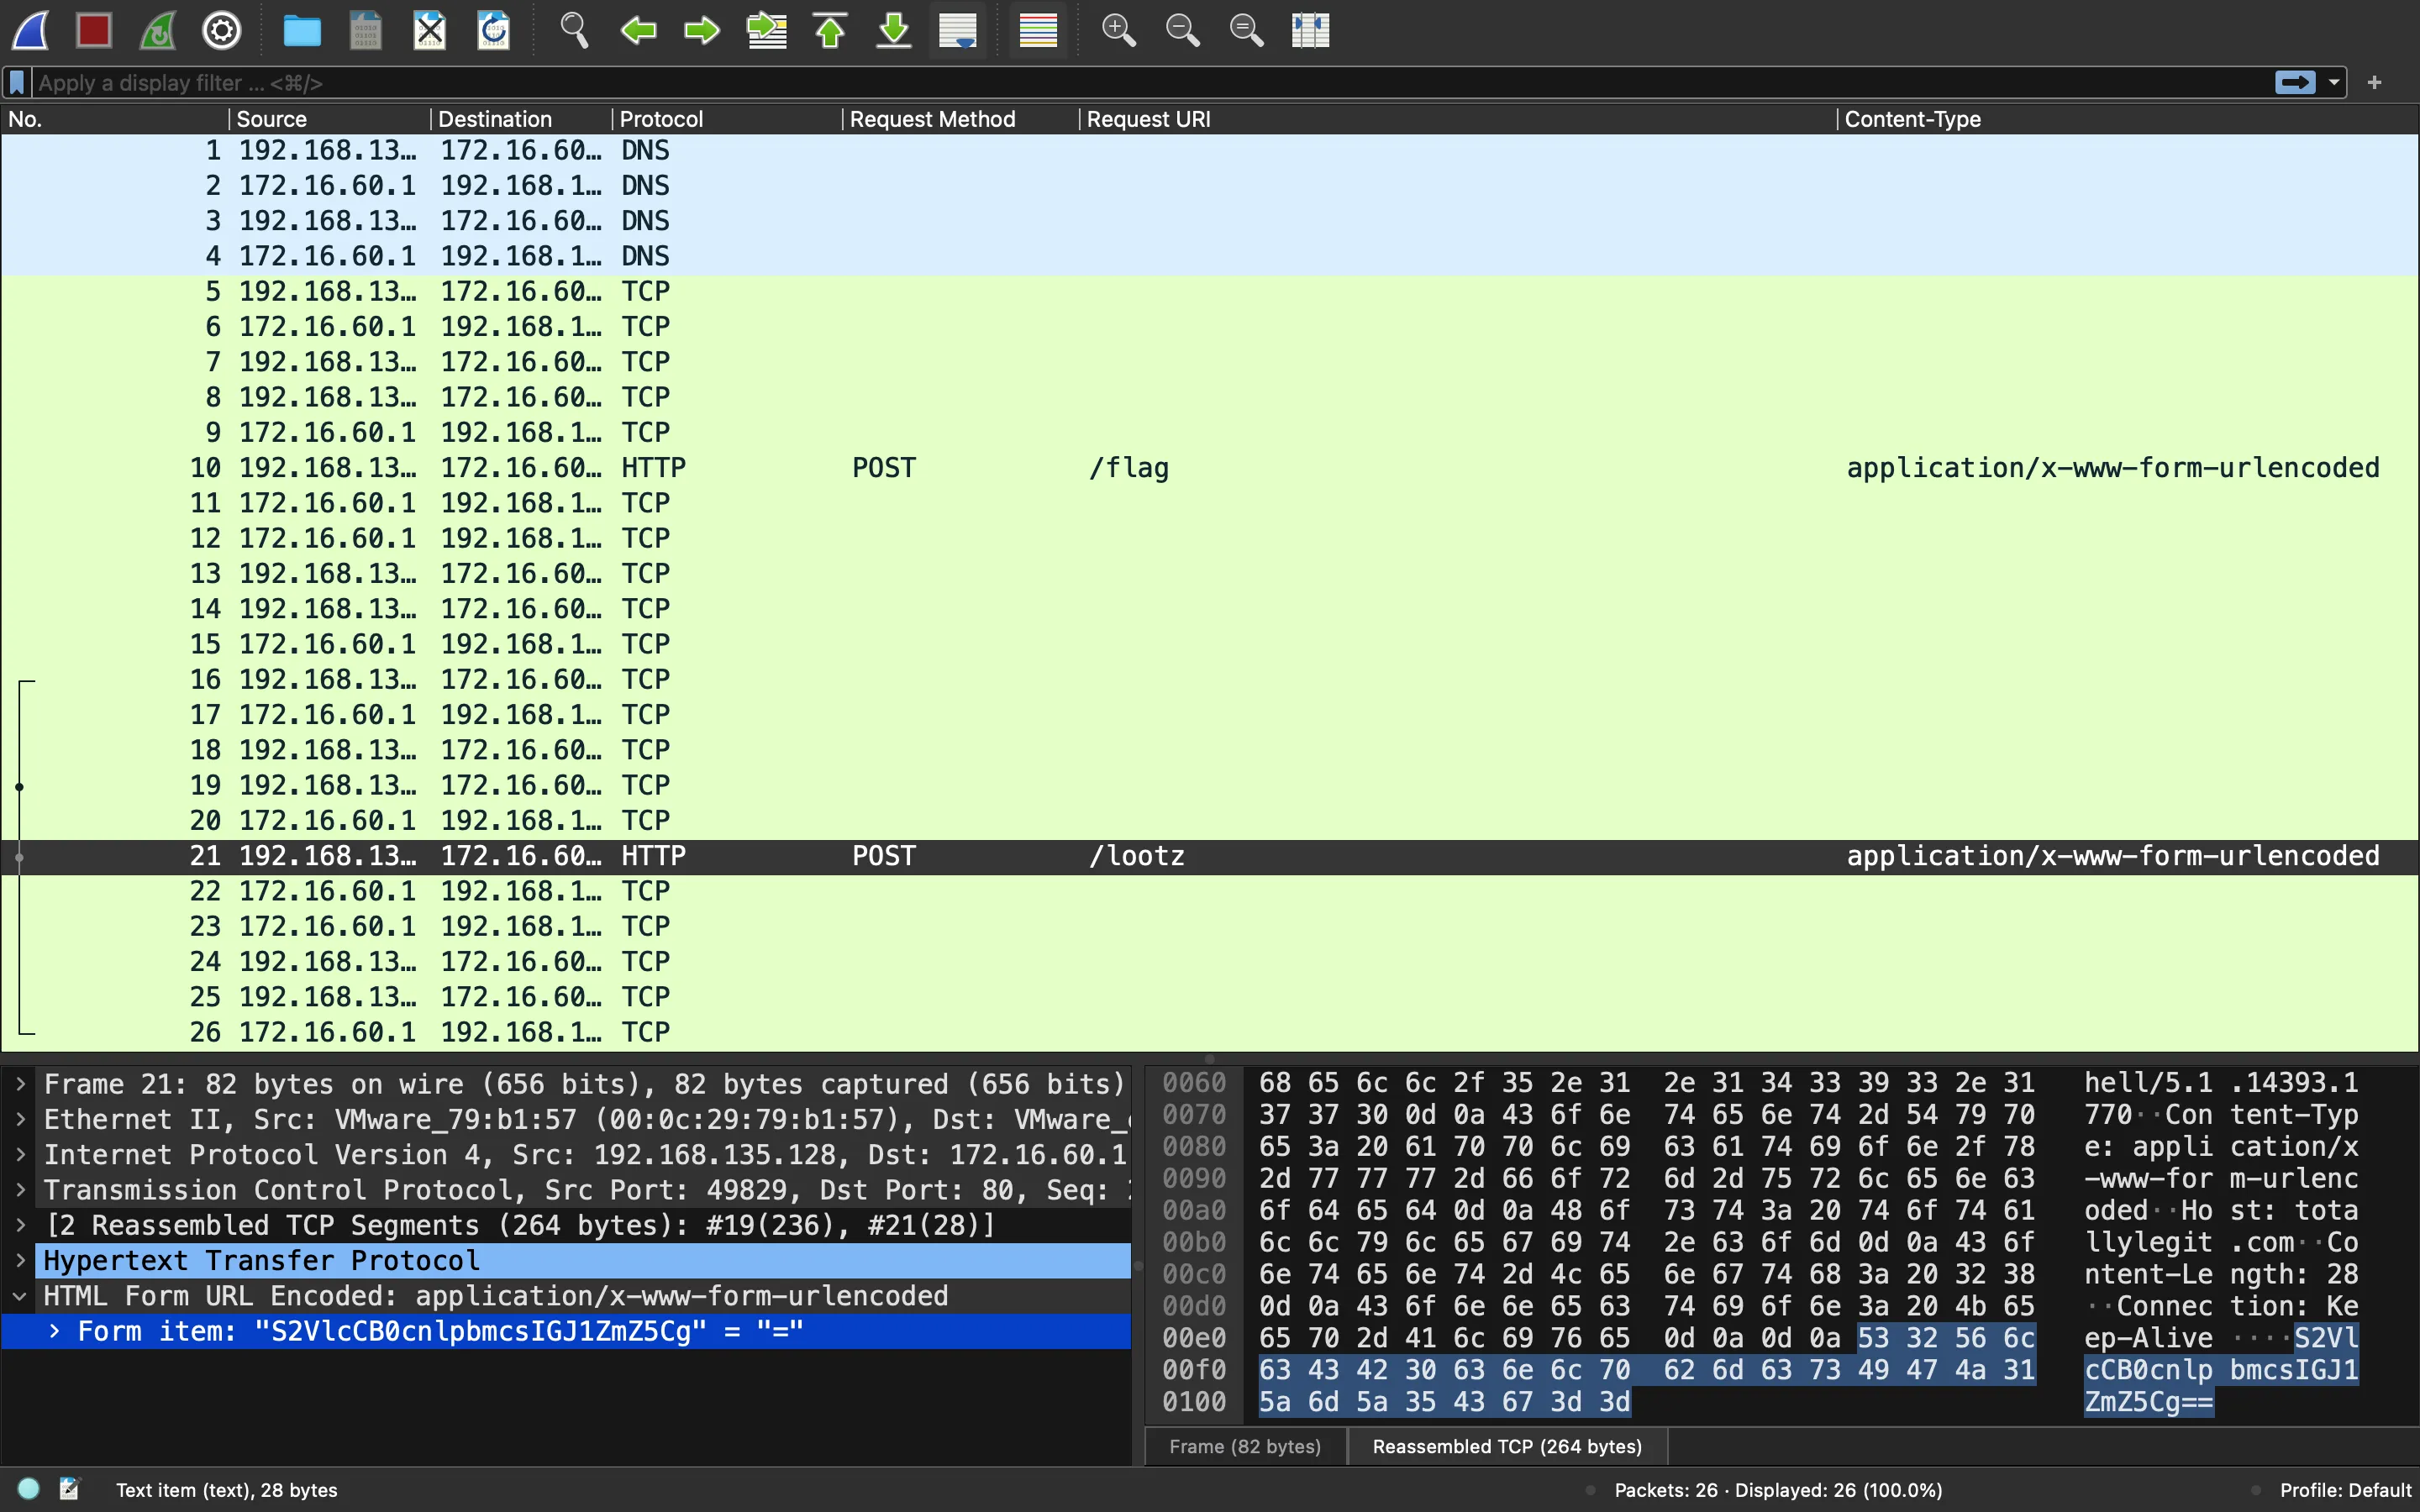Collapse HTML Form URL Encoded node
This screenshot has height=1512, width=2420.
[x=20, y=1296]
